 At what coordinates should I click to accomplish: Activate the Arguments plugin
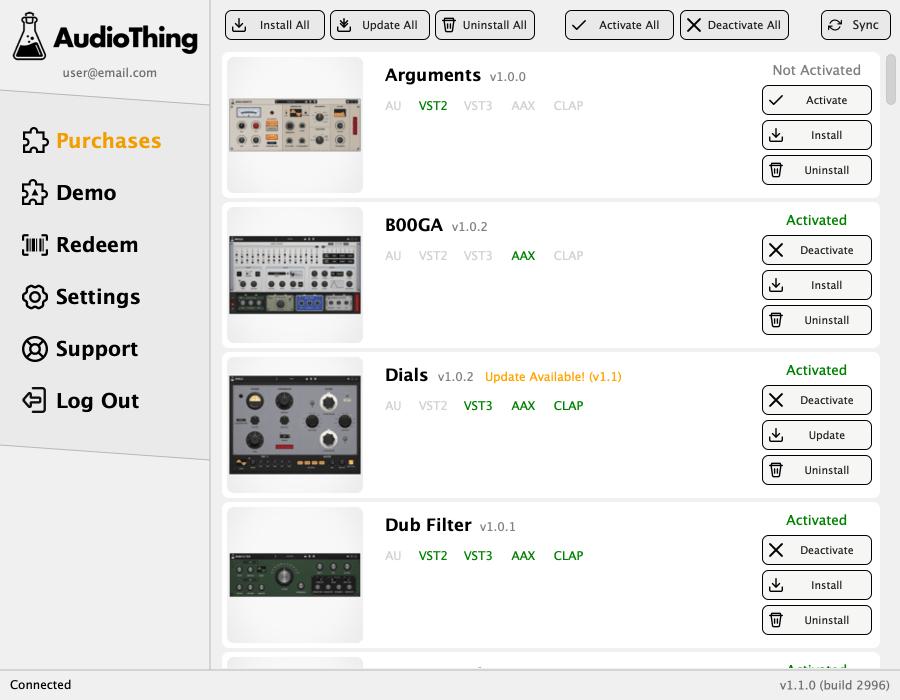tap(816, 100)
